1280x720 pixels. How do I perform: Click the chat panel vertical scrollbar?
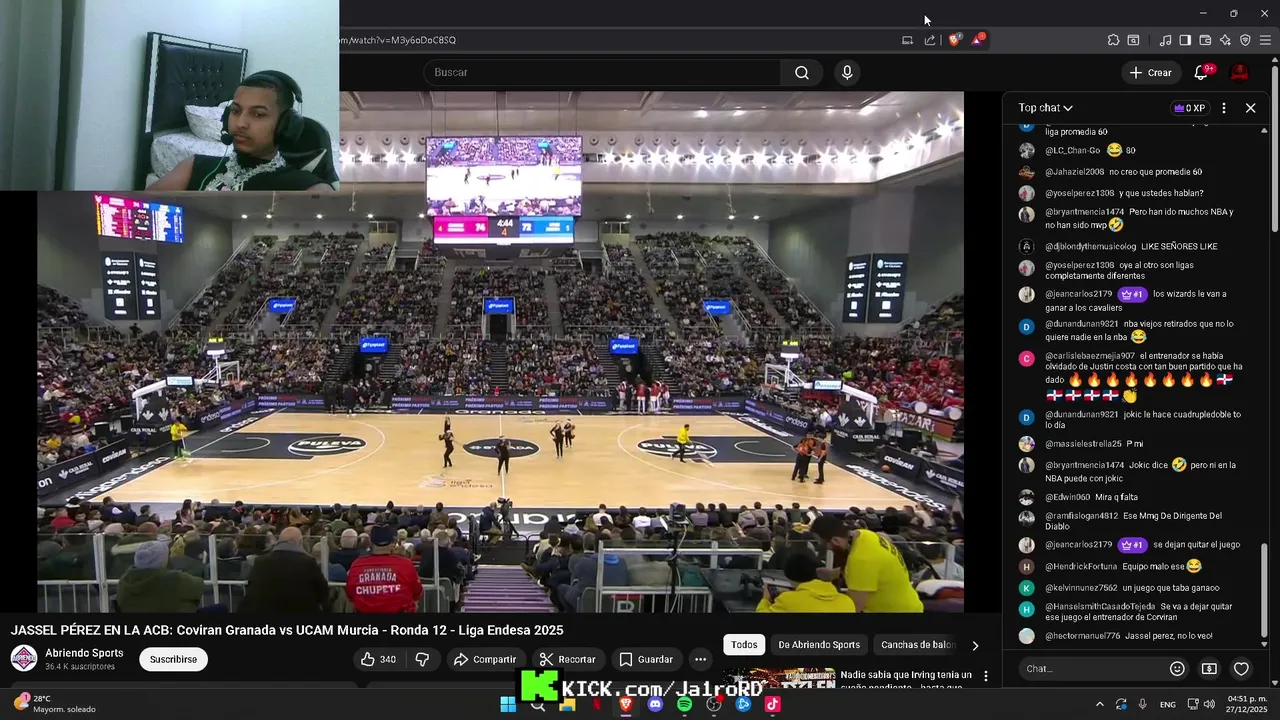tap(1265, 590)
